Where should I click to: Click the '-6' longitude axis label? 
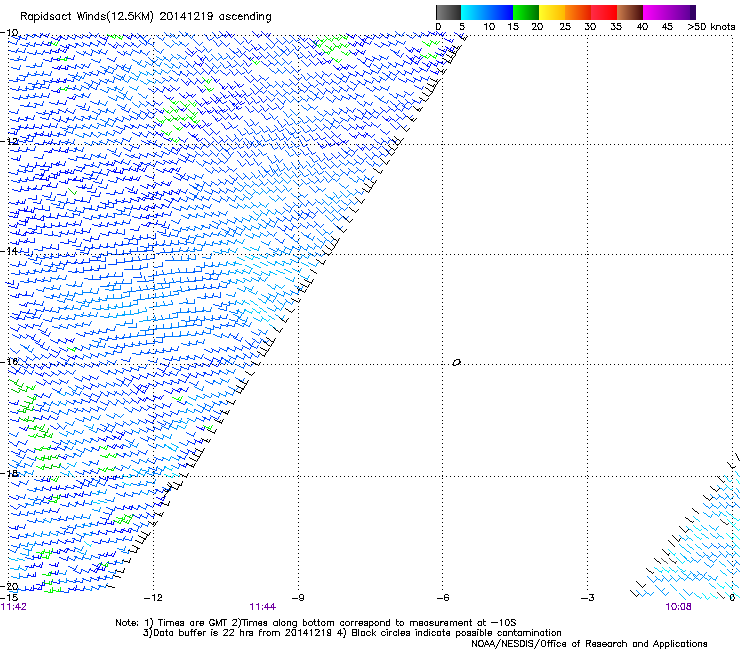point(443,598)
